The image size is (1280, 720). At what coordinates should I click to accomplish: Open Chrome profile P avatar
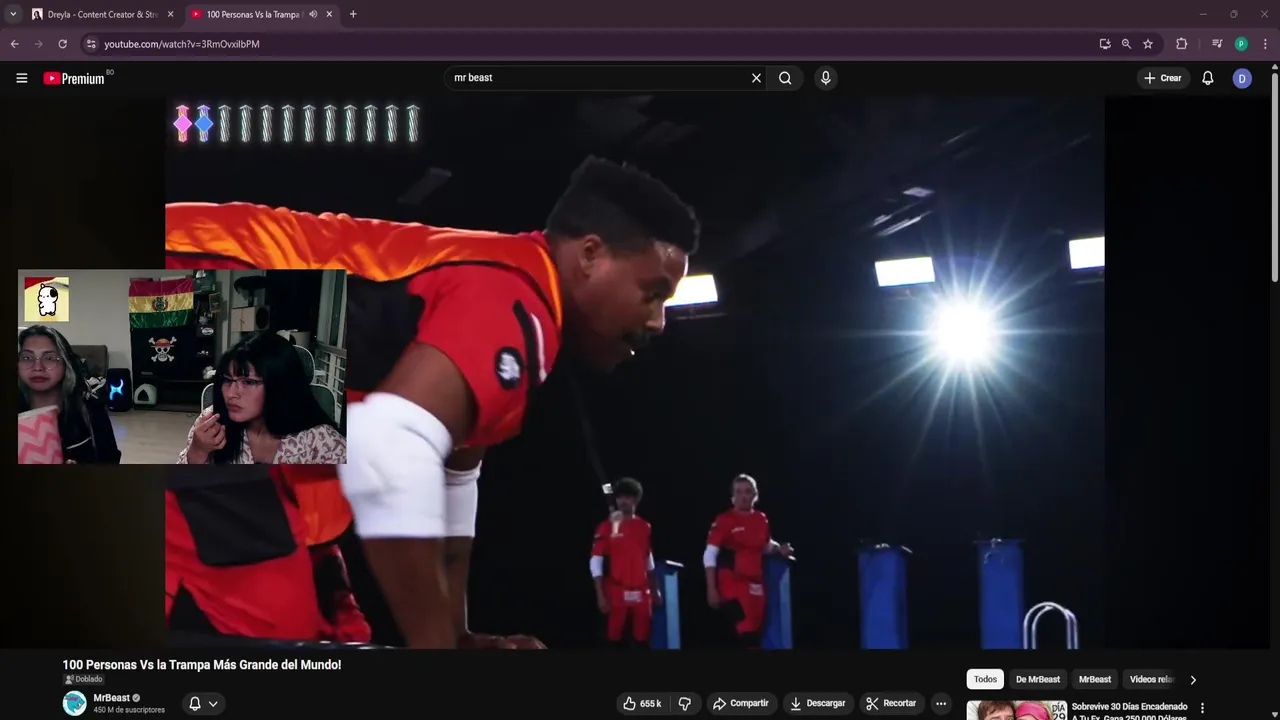1241,44
